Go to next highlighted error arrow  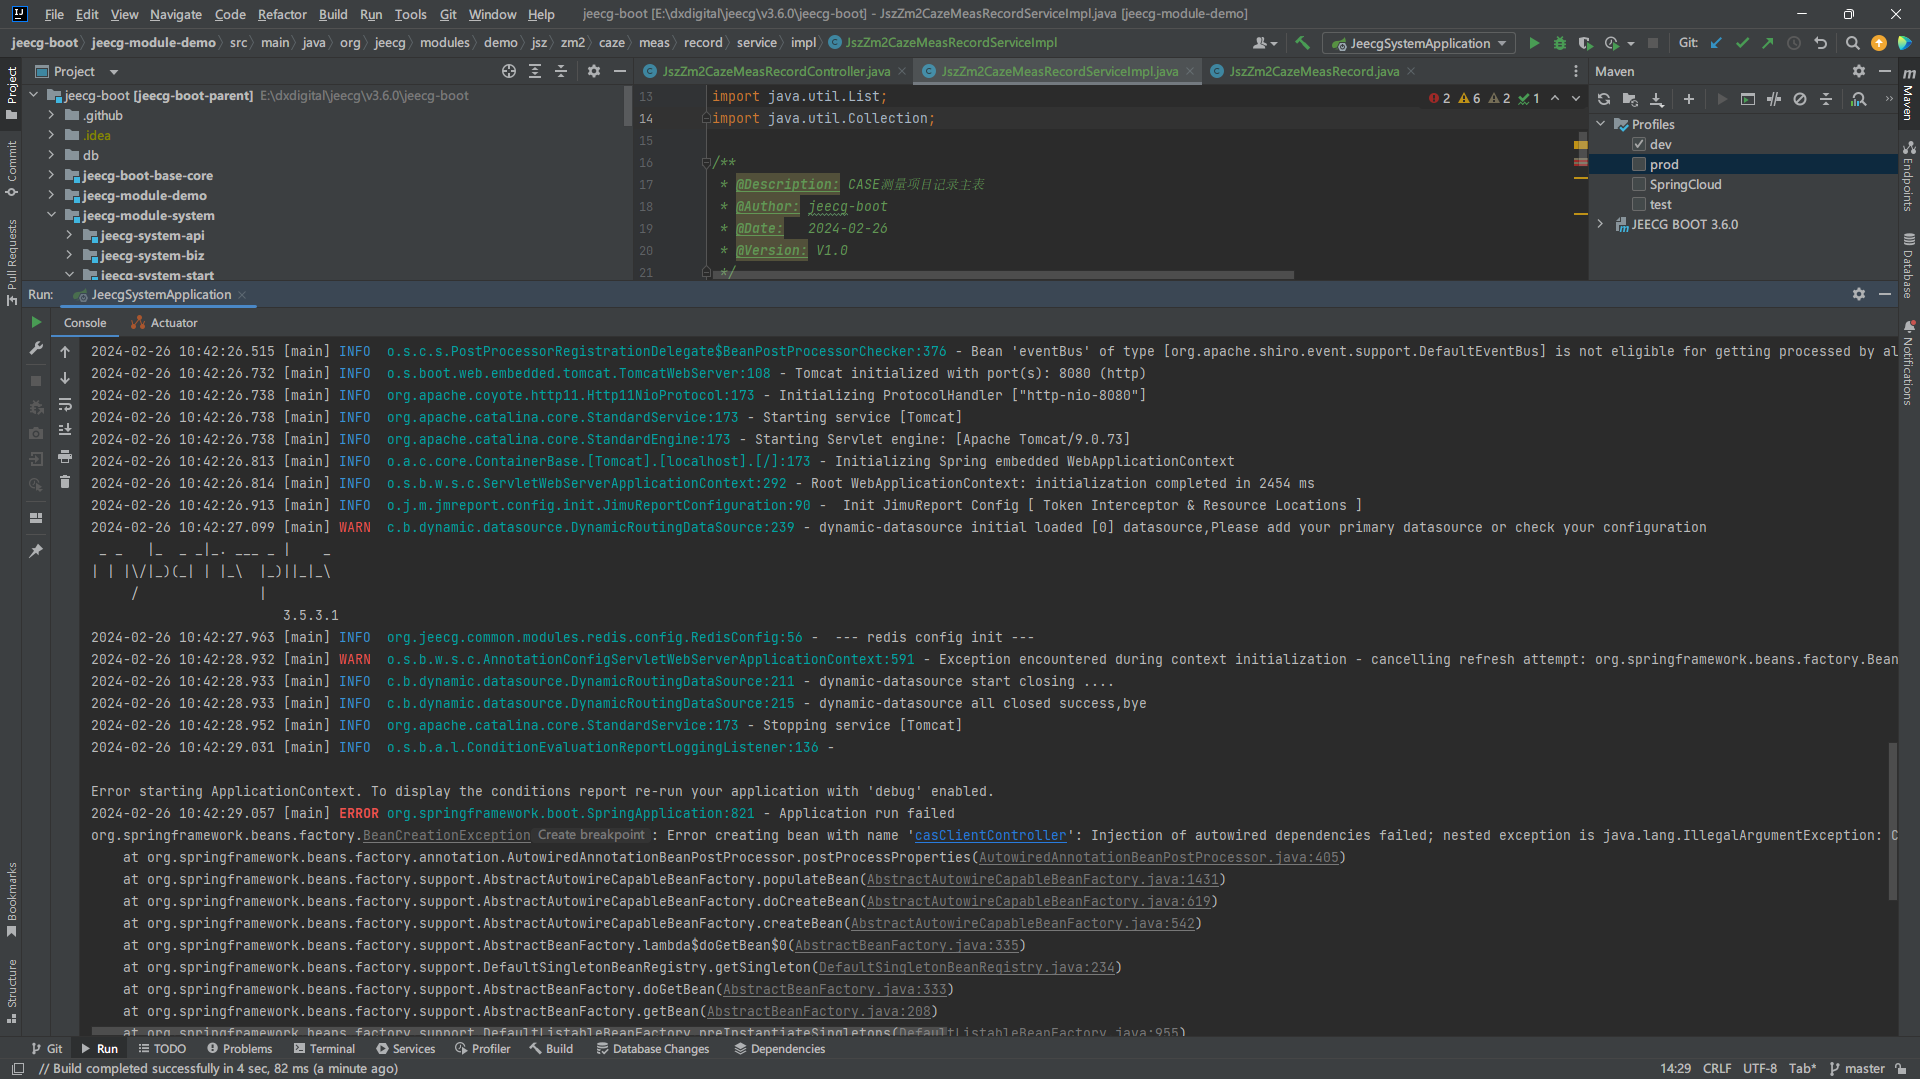[1576, 98]
